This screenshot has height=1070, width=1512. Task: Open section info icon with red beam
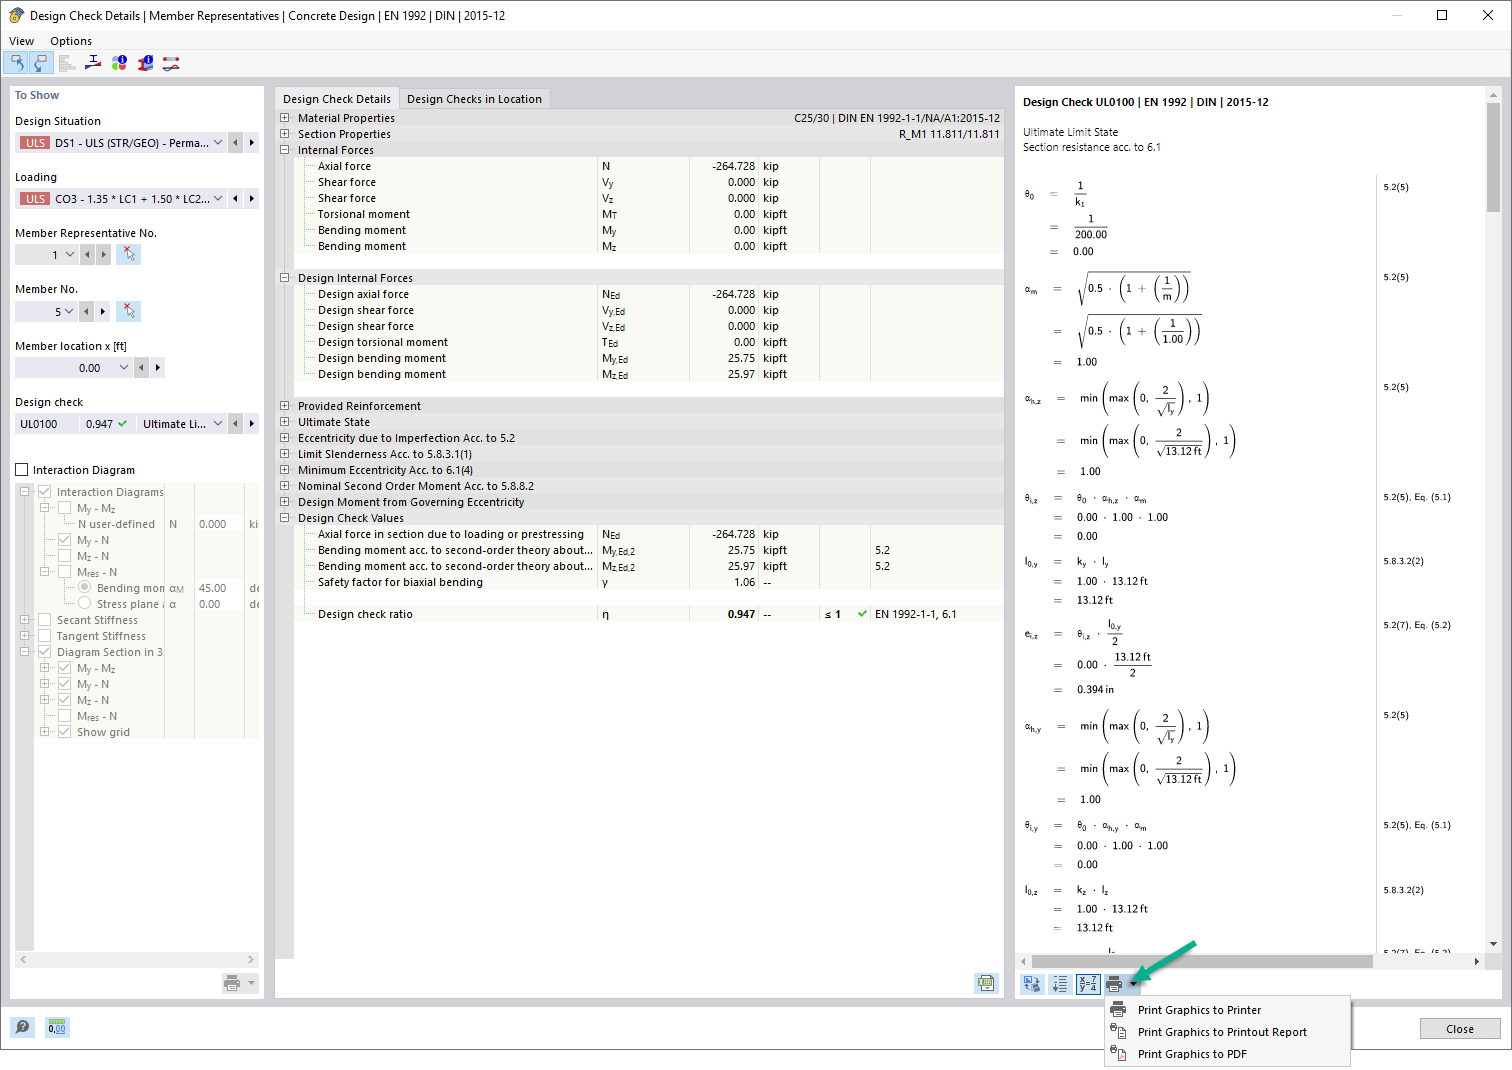pos(145,63)
